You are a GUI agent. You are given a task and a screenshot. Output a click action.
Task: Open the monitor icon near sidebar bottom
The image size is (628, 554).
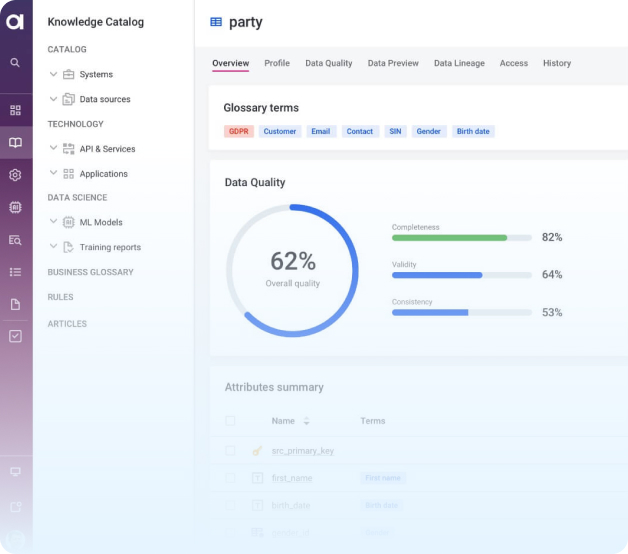point(15,471)
